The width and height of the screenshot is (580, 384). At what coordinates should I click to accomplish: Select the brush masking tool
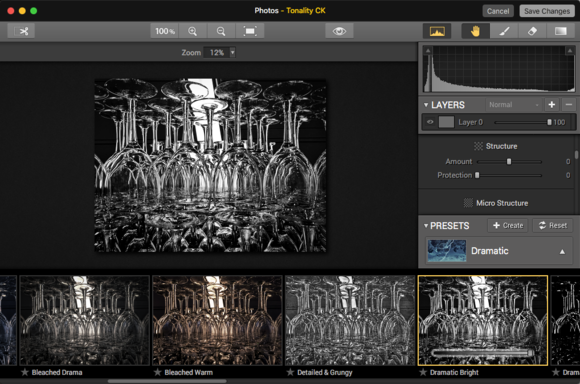coord(504,31)
